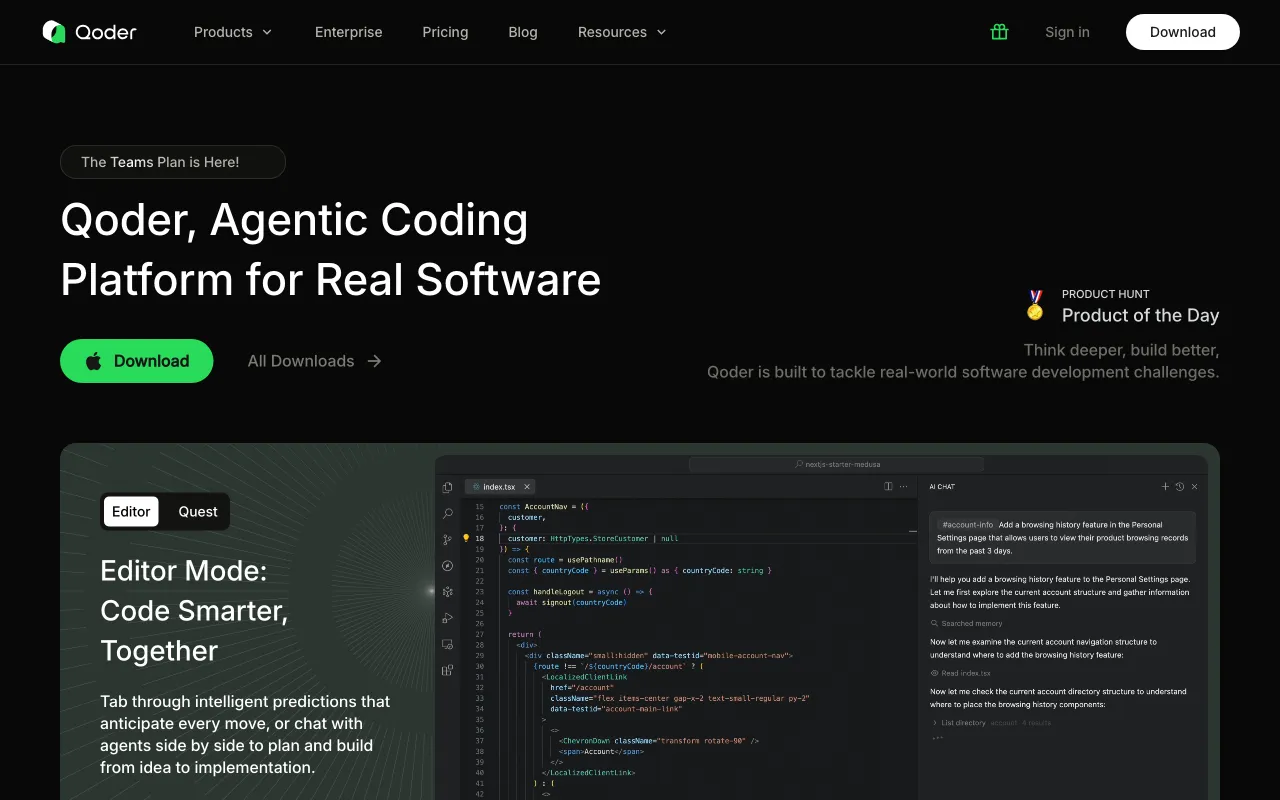Close the index.tsx tab
This screenshot has width=1280, height=800.
tap(527, 487)
